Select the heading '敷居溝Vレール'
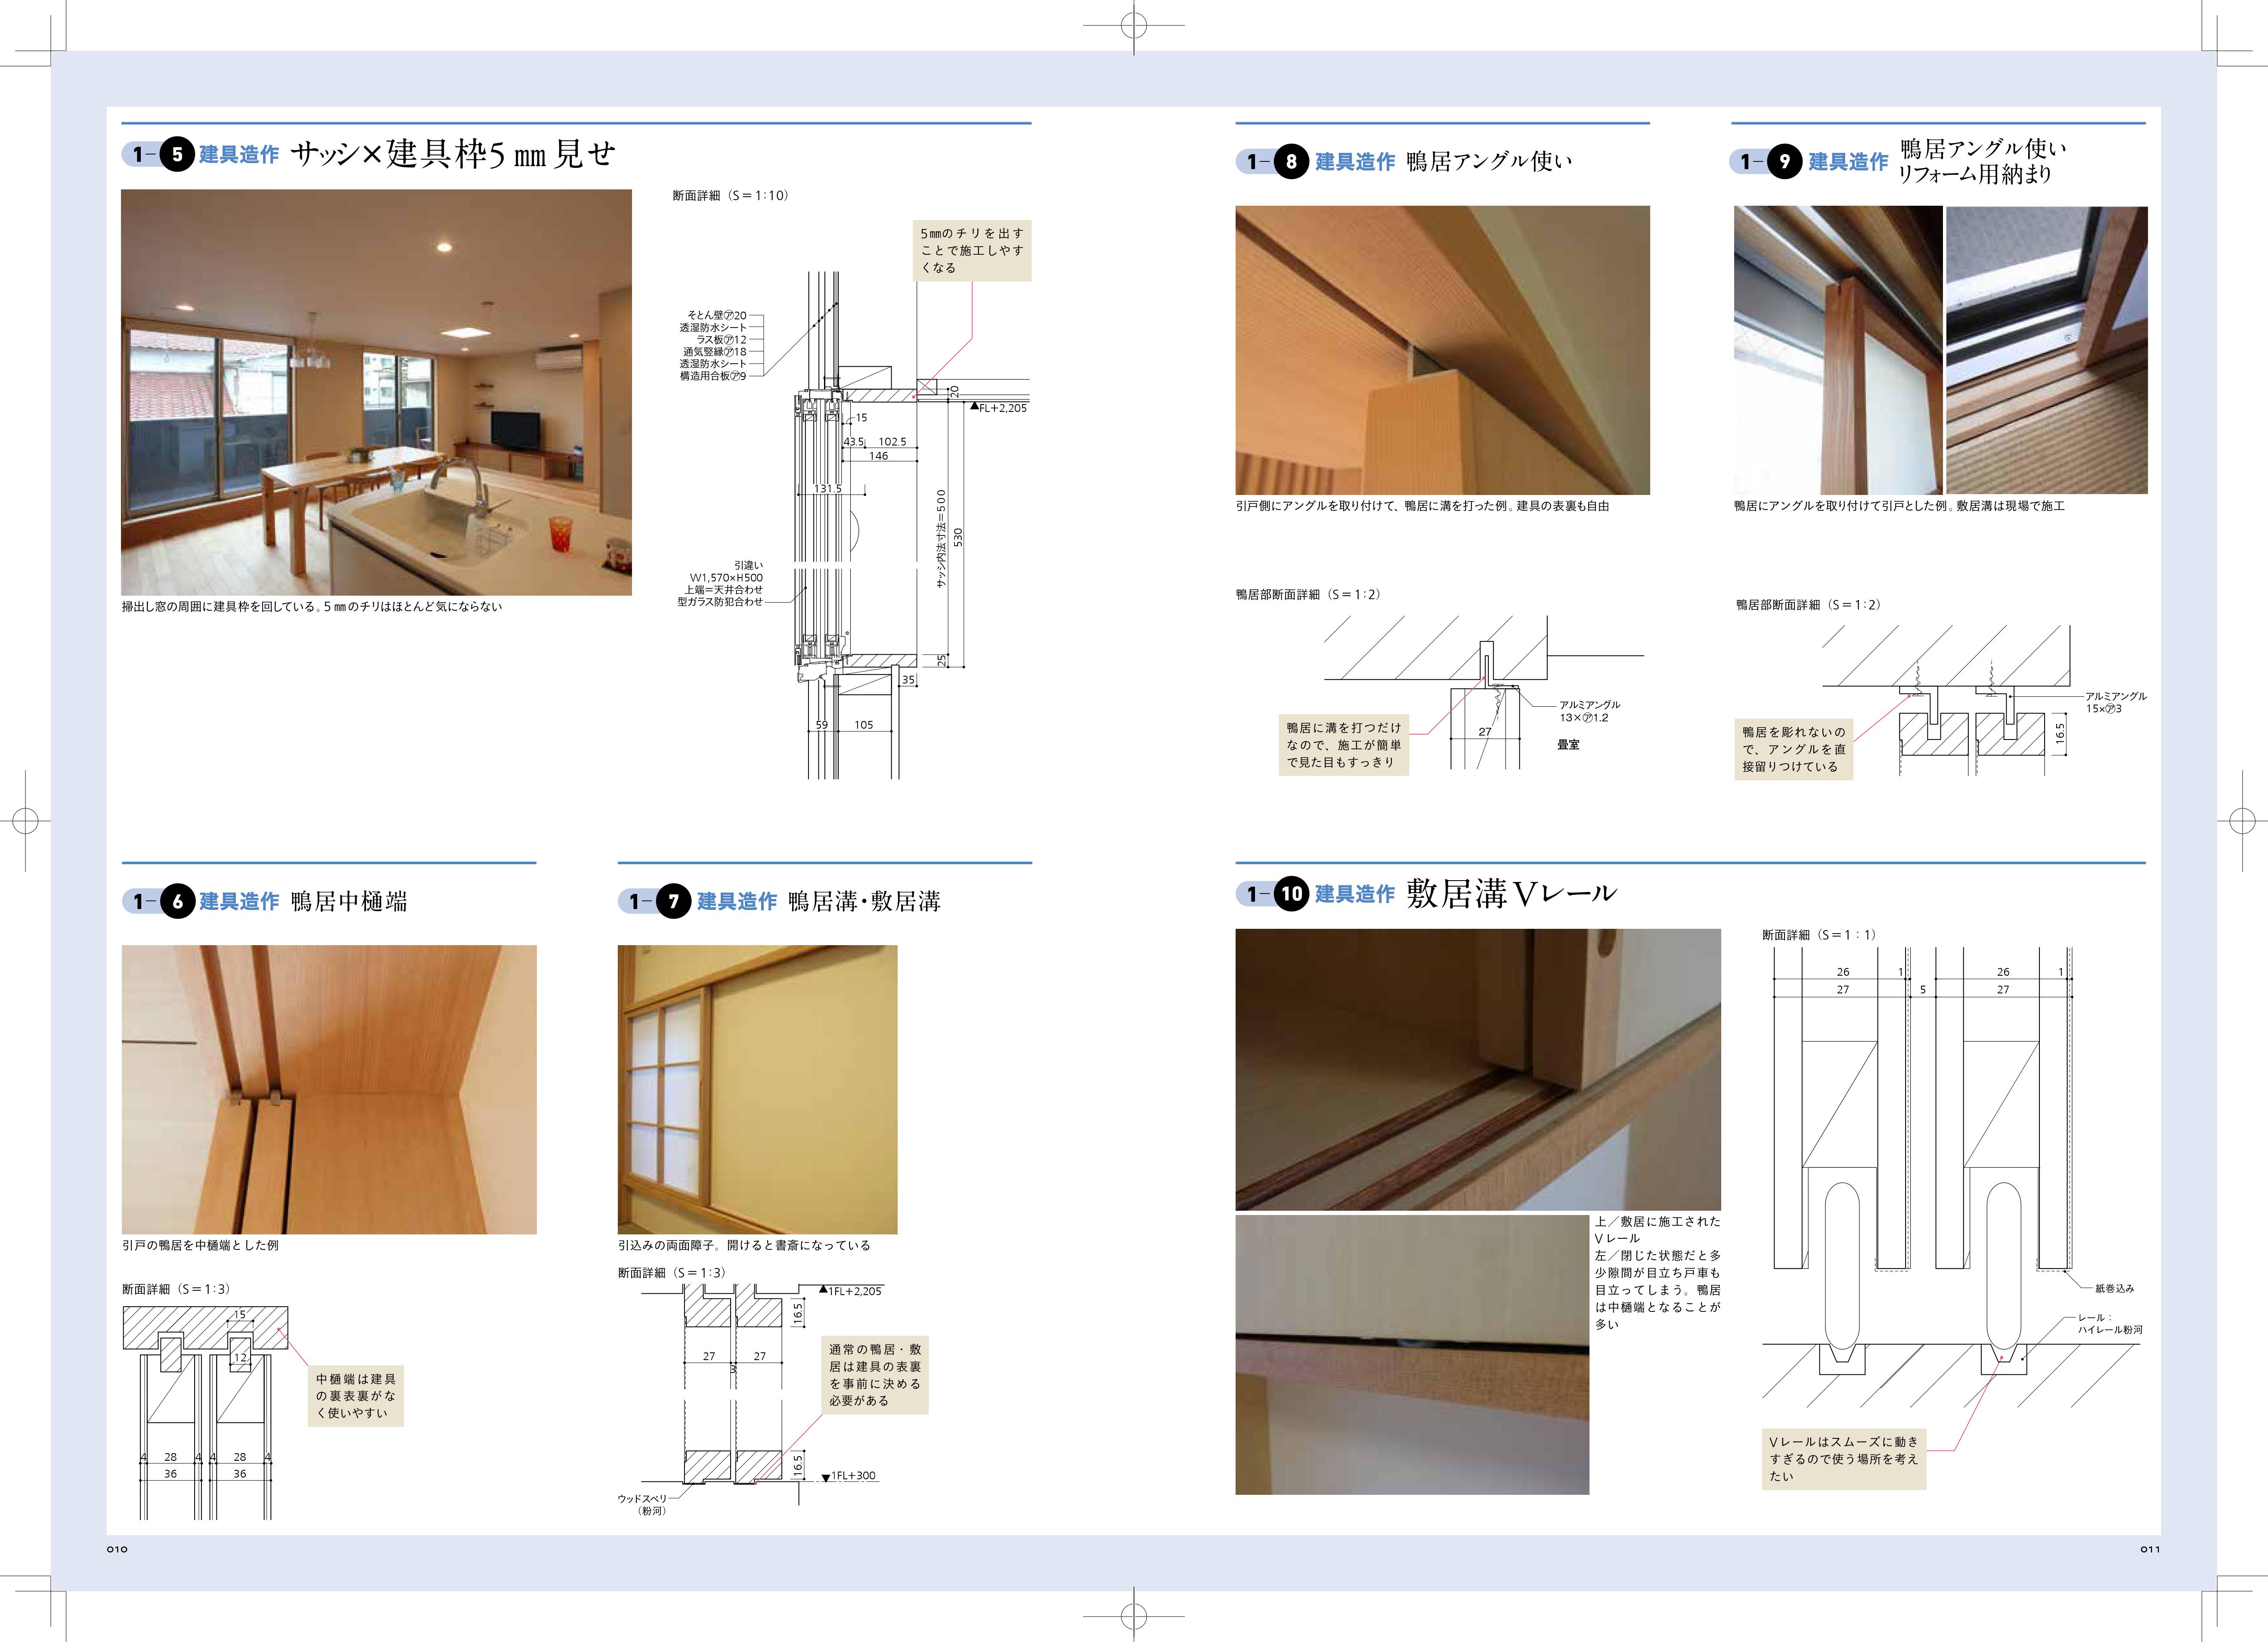This screenshot has height=1642, width=2268. point(1511,893)
